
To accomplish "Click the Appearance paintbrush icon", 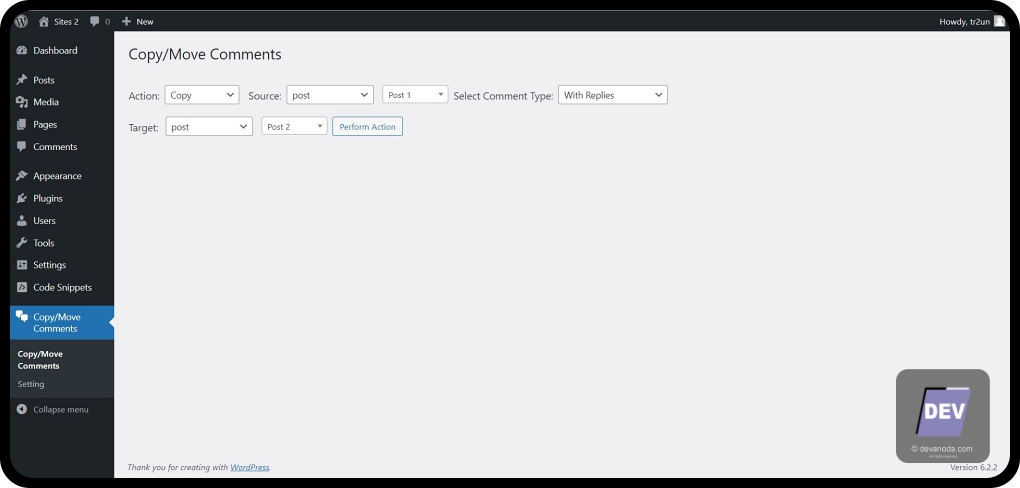I will tap(21, 176).
